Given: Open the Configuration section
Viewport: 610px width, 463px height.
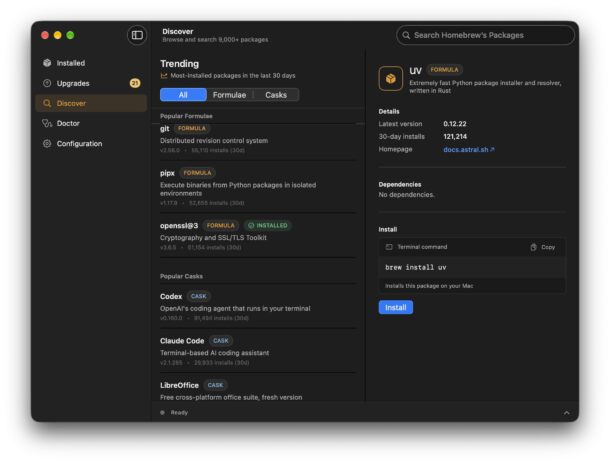Looking at the screenshot, I should (x=91, y=144).
